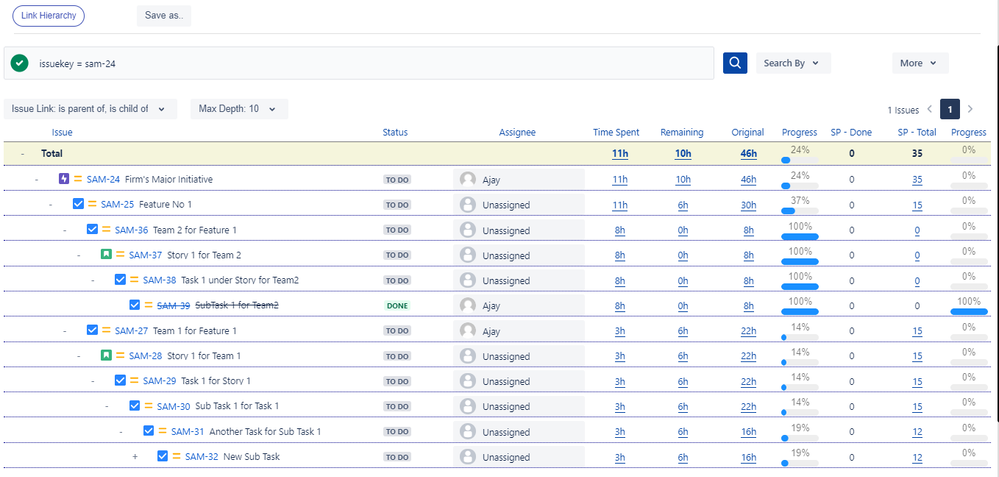Click the JQL query input field
999x477 pixels.
359,63
